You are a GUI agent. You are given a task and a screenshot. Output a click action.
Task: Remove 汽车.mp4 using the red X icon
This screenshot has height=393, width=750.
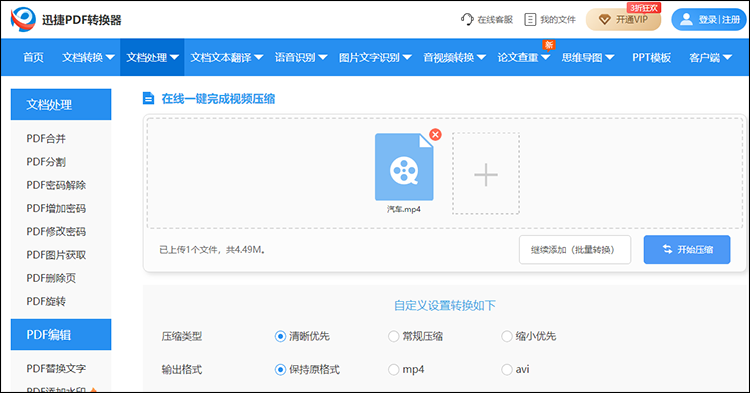point(435,135)
